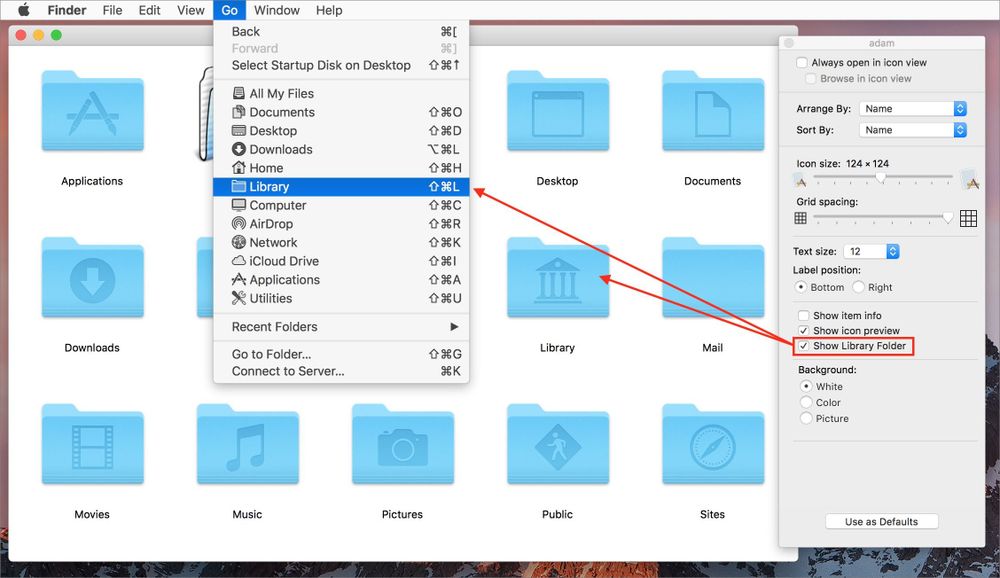This screenshot has height=578, width=1000.
Task: Choose AirDrop in the Go menu
Action: pyautogui.click(x=341, y=224)
